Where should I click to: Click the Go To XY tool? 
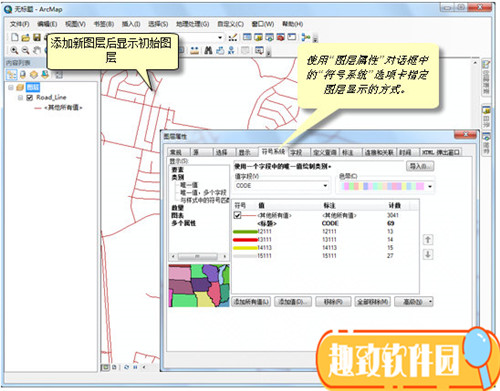coord(231,50)
